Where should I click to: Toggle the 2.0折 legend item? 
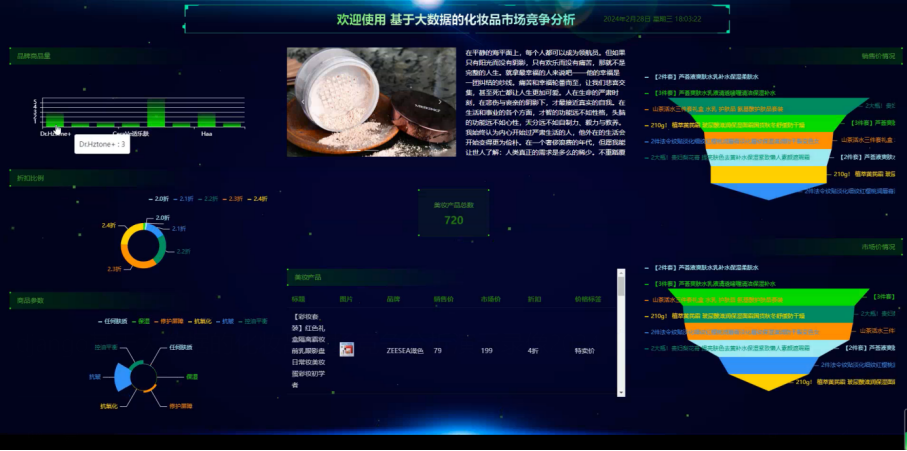158,198
